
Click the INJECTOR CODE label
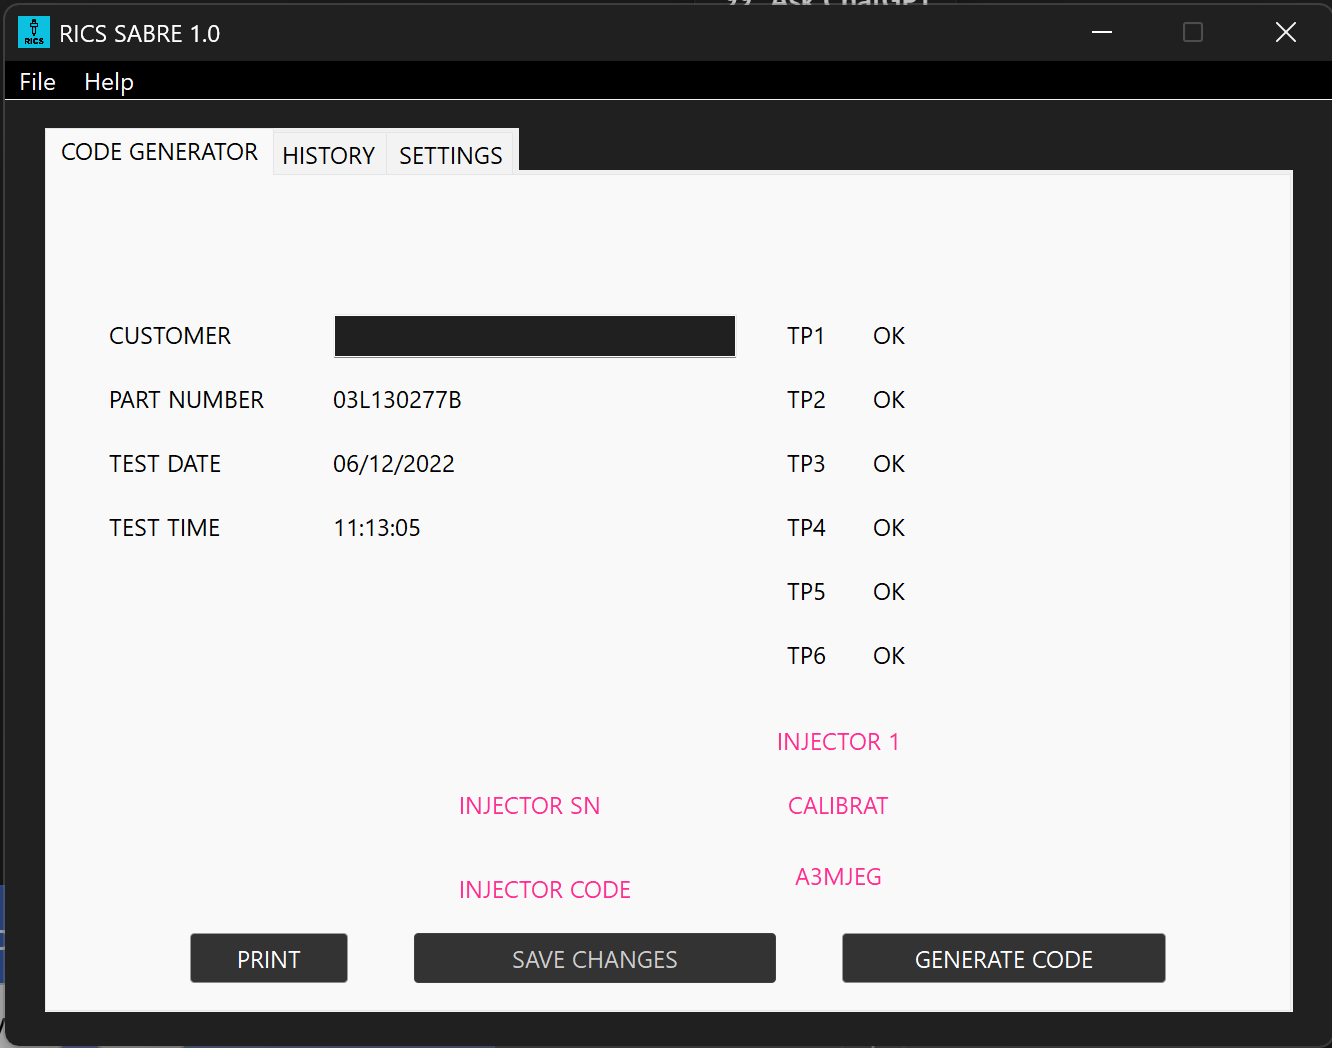(545, 890)
